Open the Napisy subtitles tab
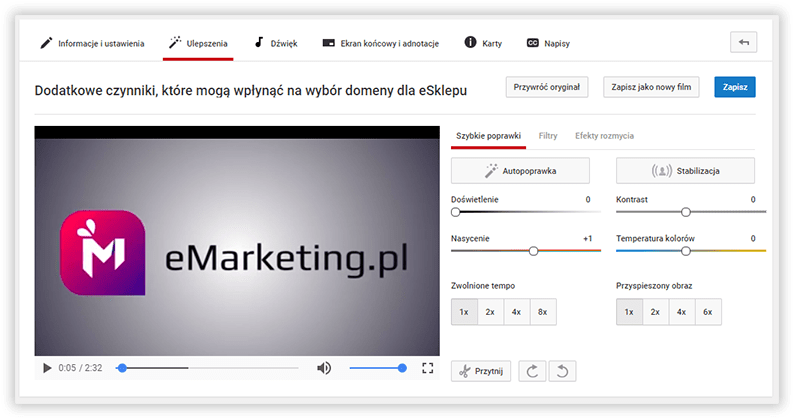Image resolution: width=794 pixels, height=419 pixels. (x=548, y=44)
